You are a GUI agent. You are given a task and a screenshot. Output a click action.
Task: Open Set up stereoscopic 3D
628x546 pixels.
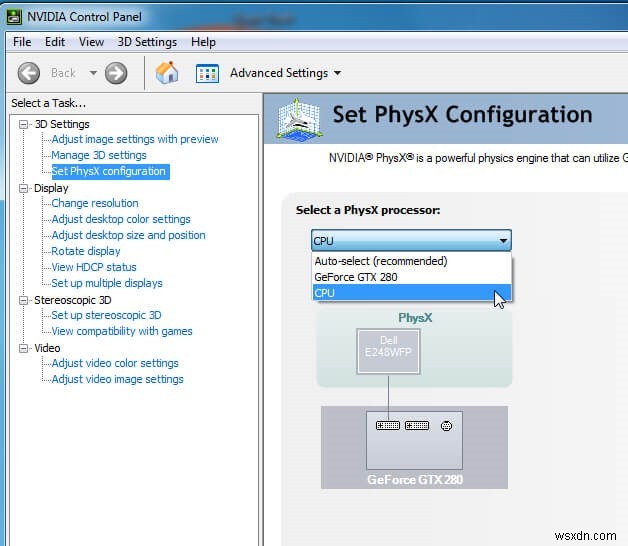click(106, 316)
